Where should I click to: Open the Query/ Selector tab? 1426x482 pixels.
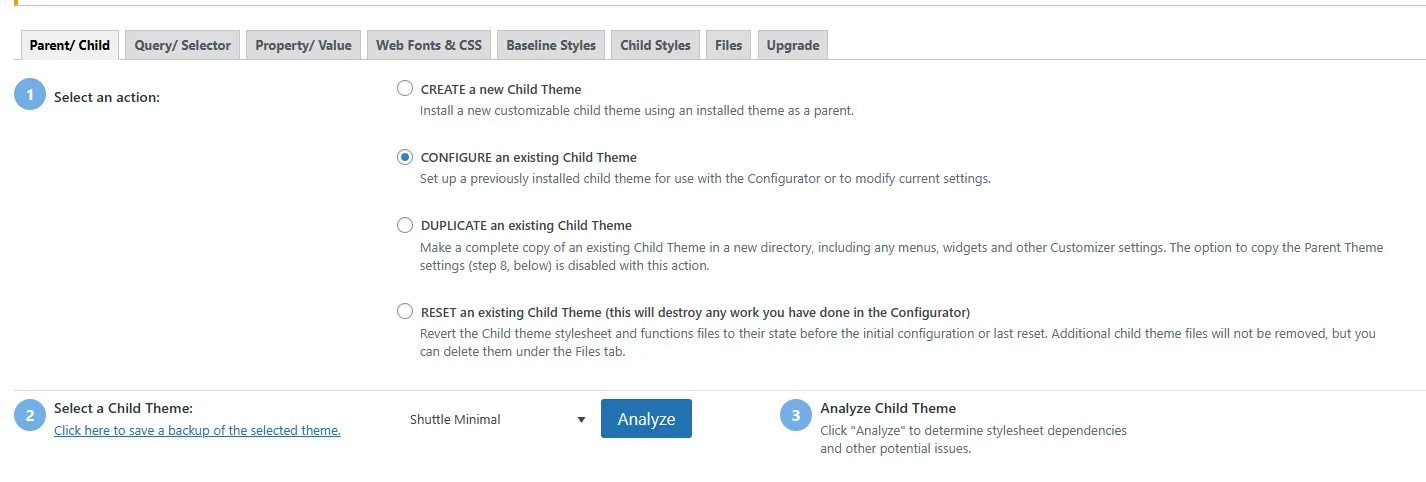pyautogui.click(x=183, y=45)
